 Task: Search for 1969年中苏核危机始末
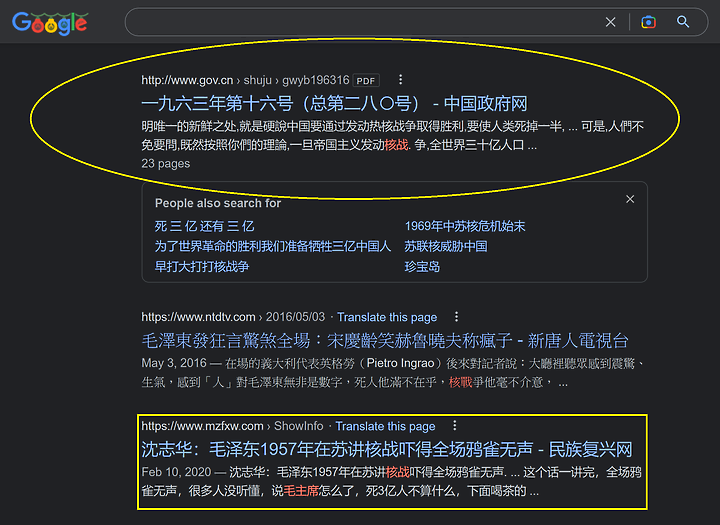pyautogui.click(x=465, y=226)
